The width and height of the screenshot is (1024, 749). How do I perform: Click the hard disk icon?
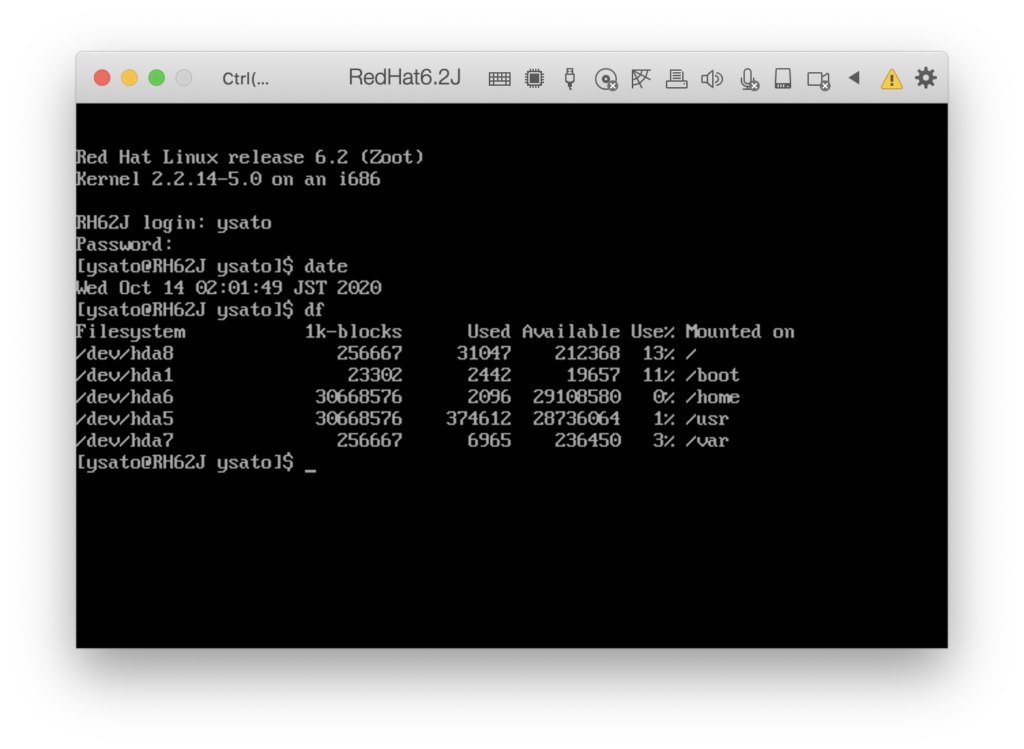783,78
